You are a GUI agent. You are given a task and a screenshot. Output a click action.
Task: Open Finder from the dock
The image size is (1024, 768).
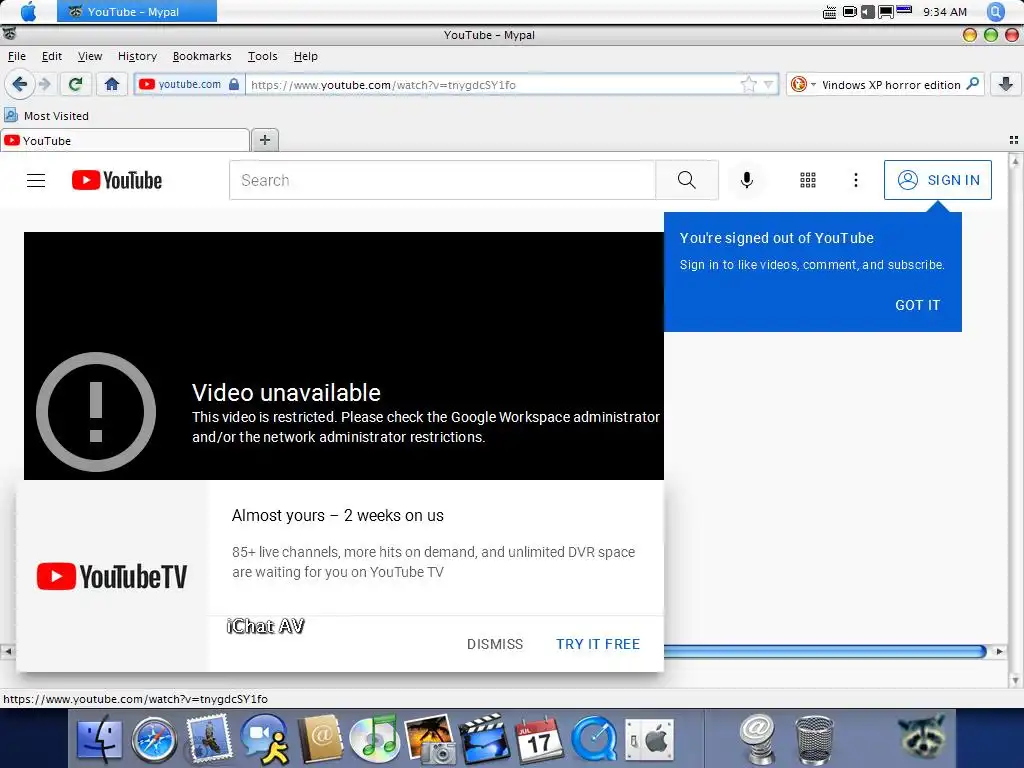[x=99, y=741]
